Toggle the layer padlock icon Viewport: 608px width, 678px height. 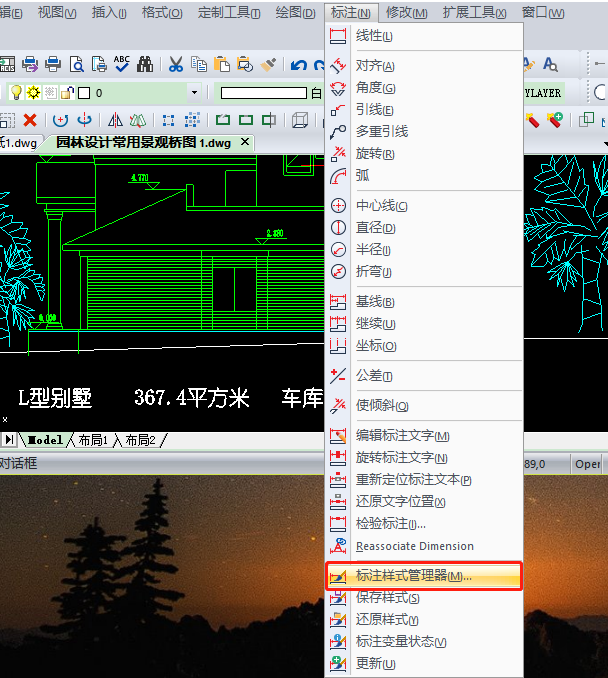pos(66,93)
